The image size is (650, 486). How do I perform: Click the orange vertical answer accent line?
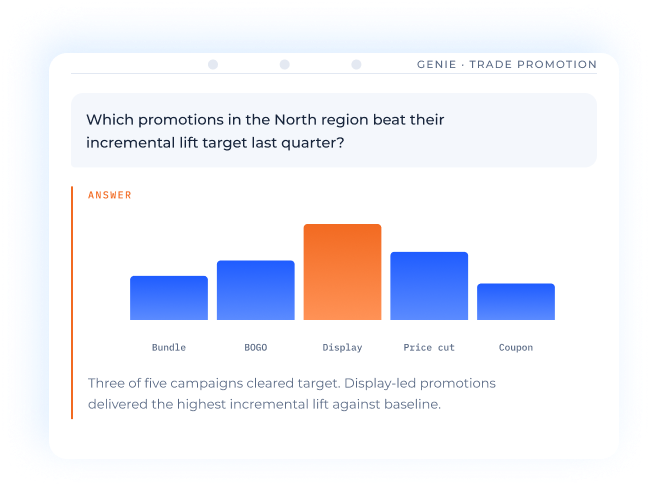pyautogui.click(x=72, y=303)
